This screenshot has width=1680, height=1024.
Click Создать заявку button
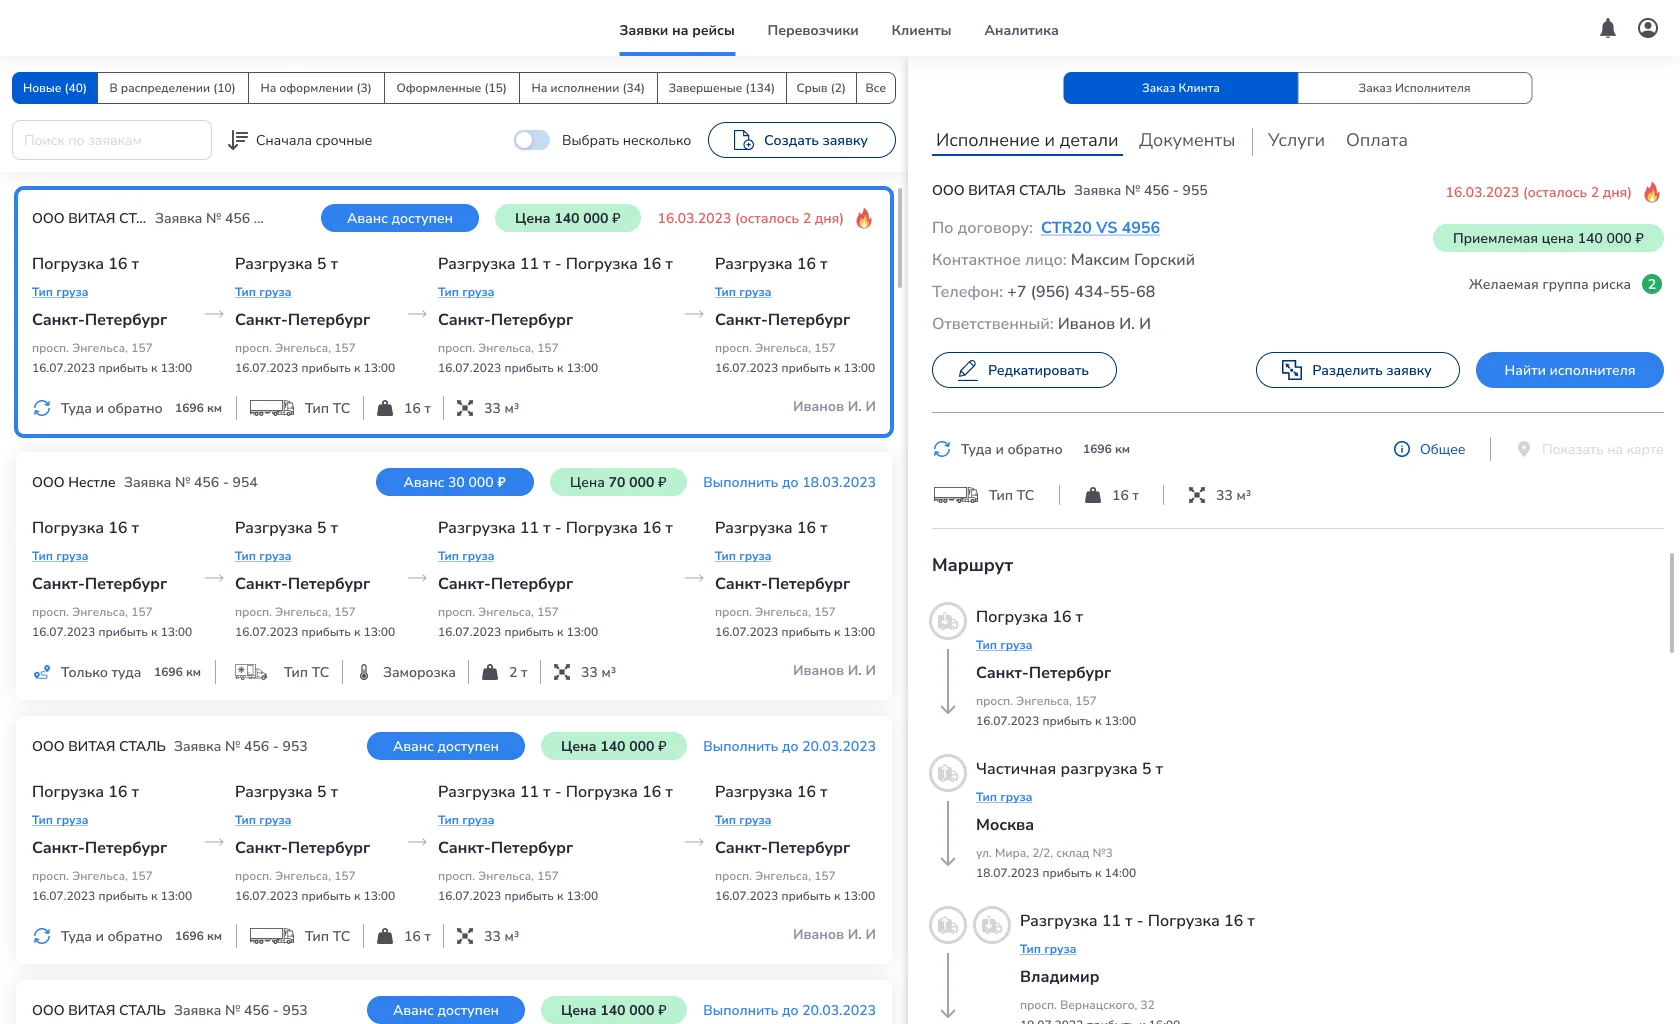802,140
